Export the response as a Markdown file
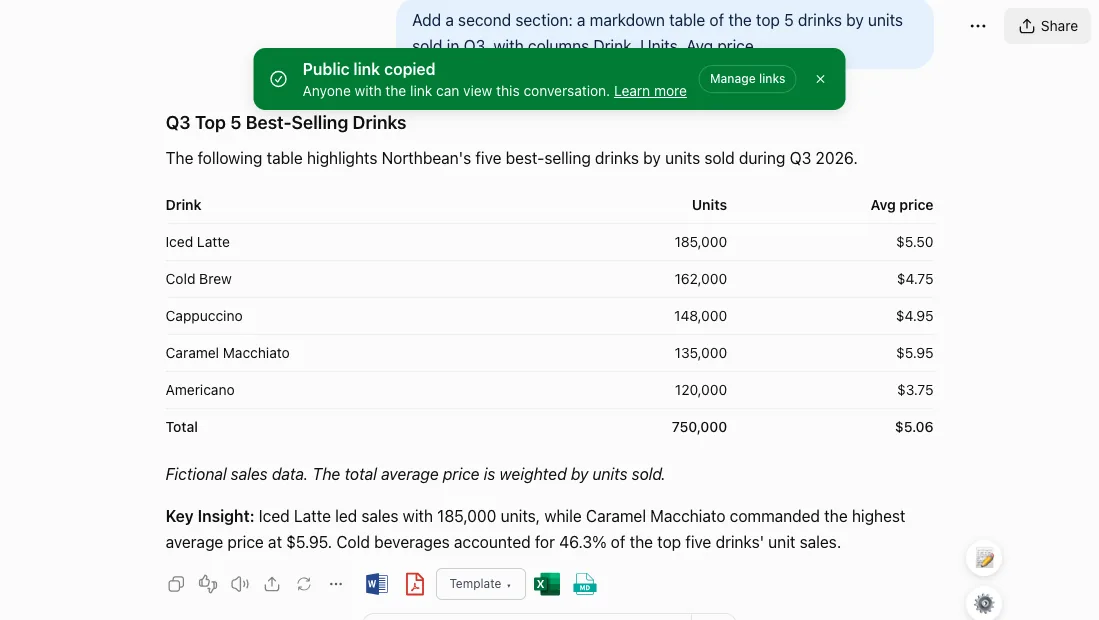Viewport: 1099px width, 620px height. 585,584
